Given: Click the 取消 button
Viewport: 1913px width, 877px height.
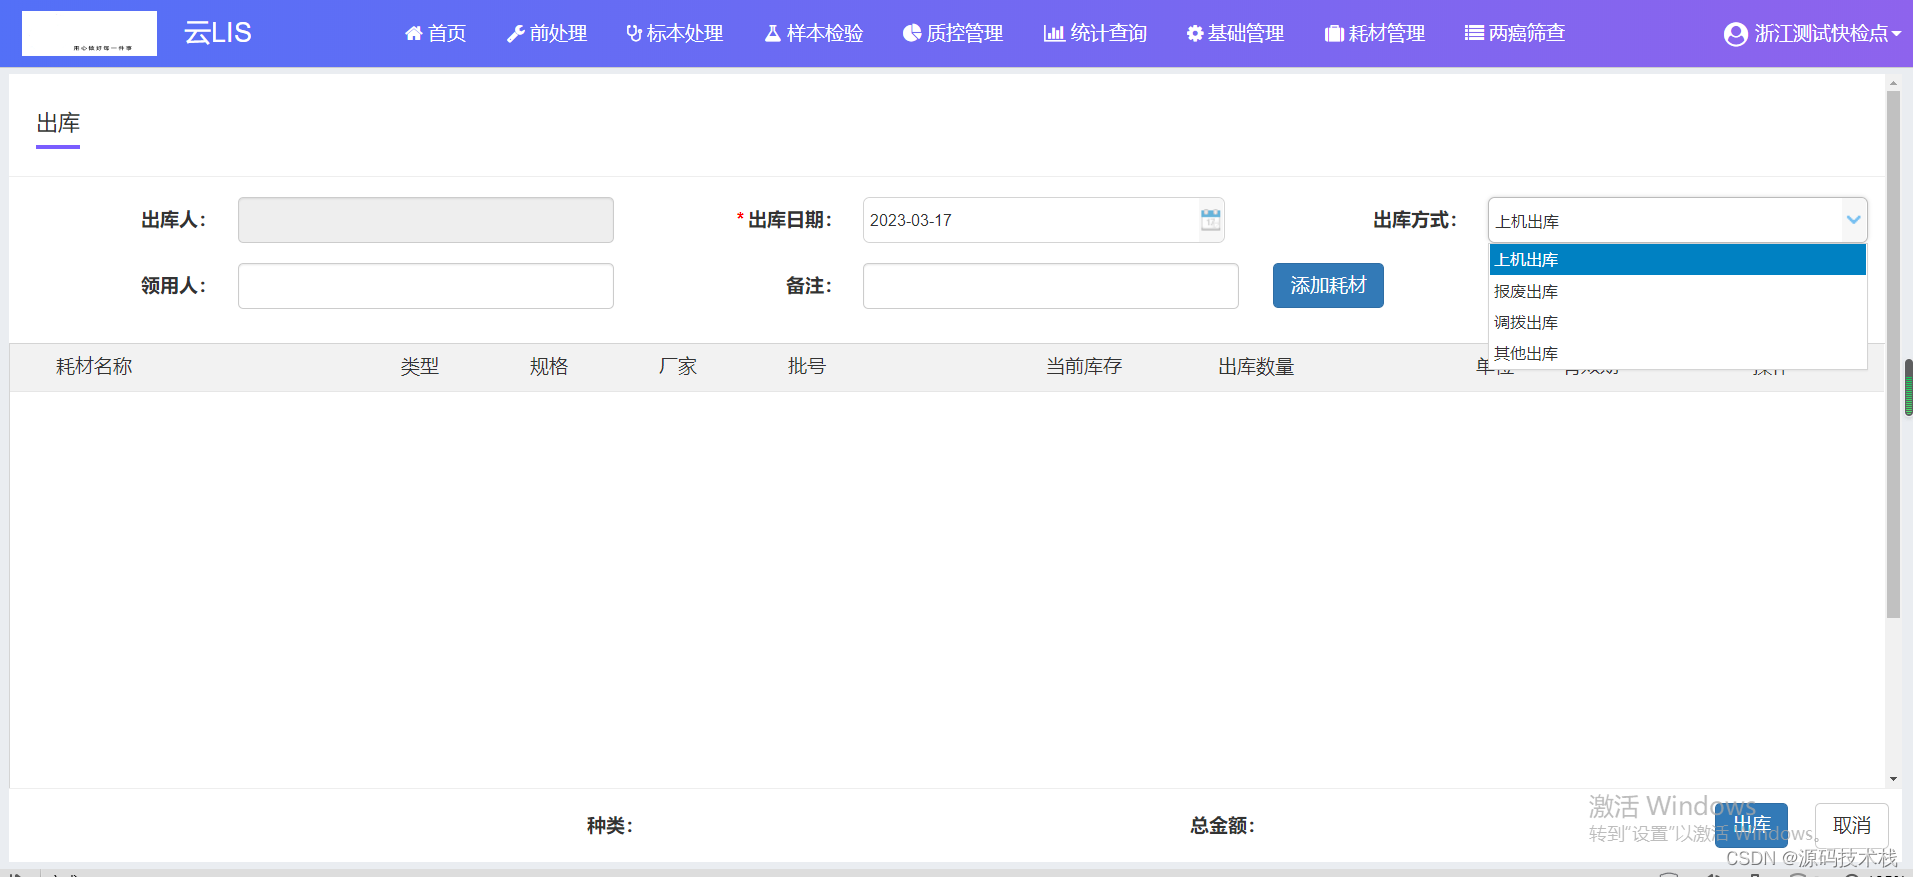Looking at the screenshot, I should click(1852, 826).
